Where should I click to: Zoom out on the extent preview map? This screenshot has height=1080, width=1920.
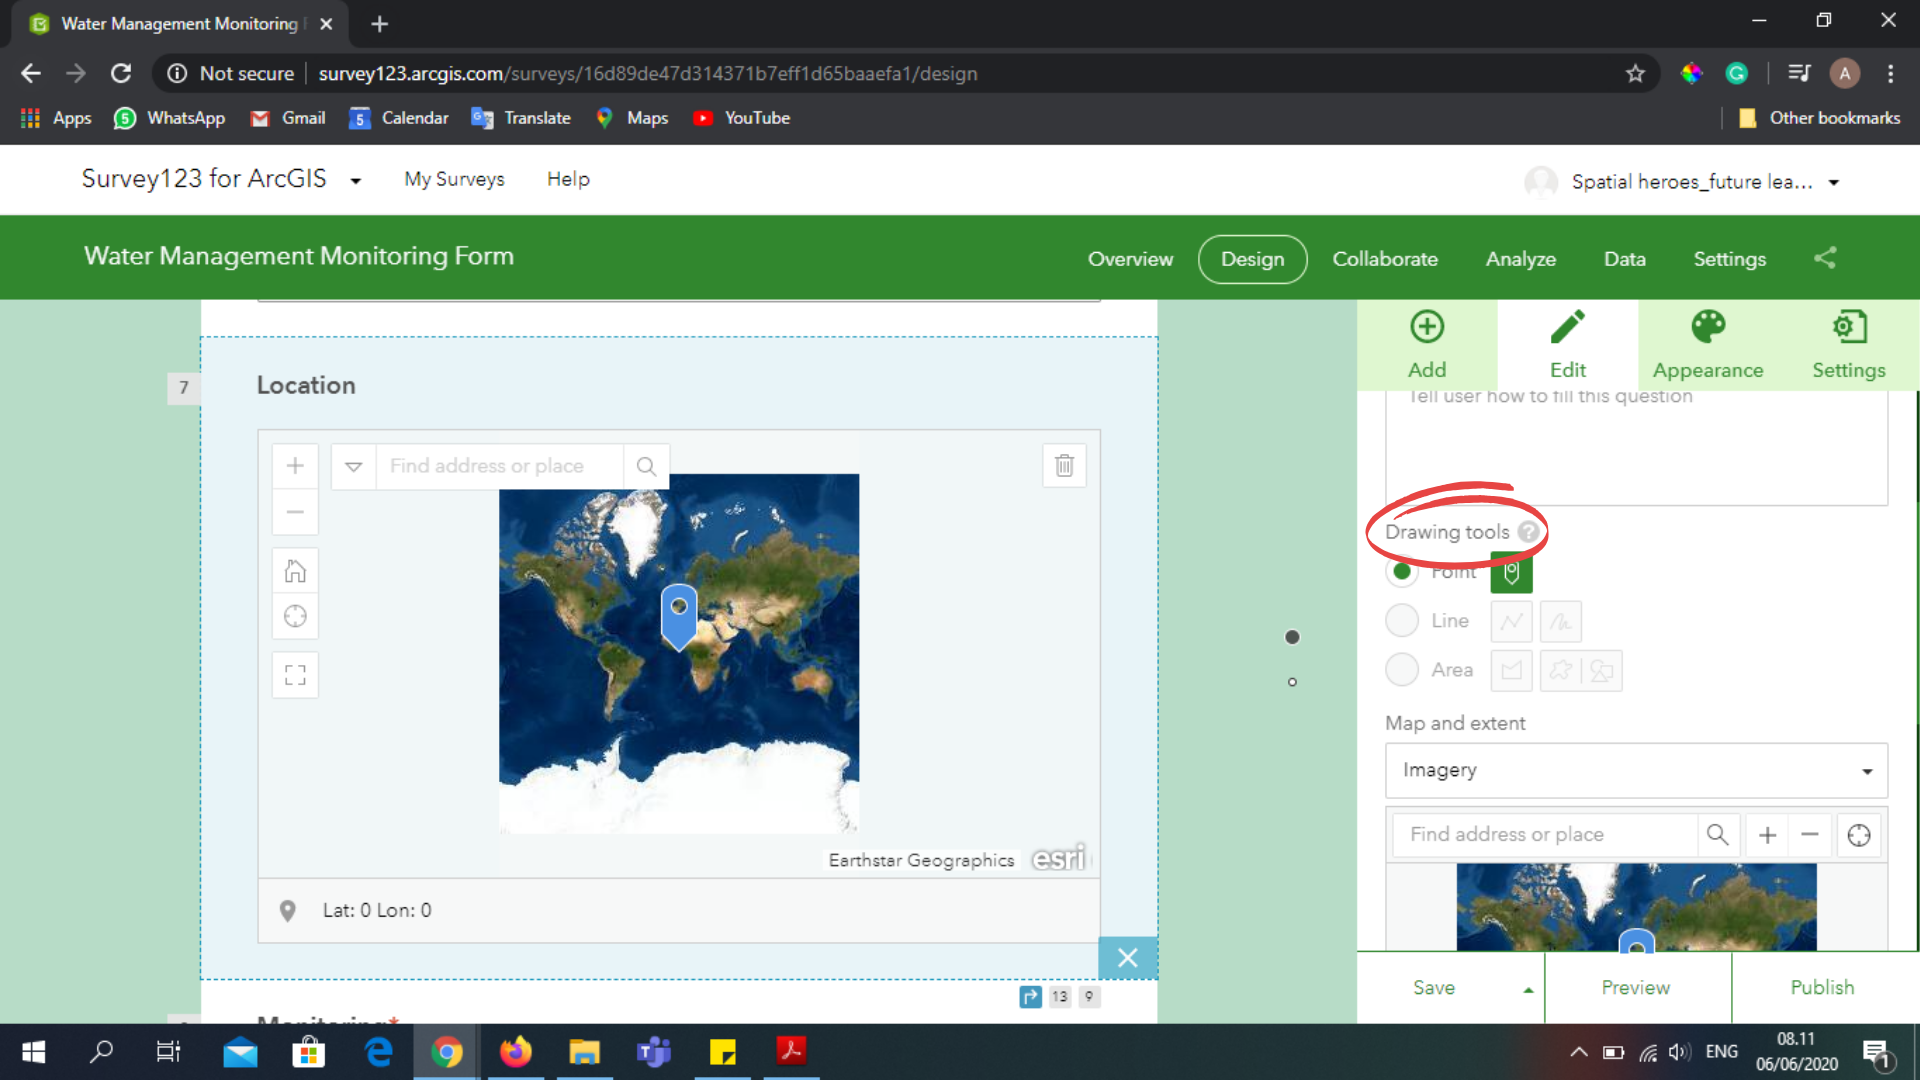tap(1810, 834)
